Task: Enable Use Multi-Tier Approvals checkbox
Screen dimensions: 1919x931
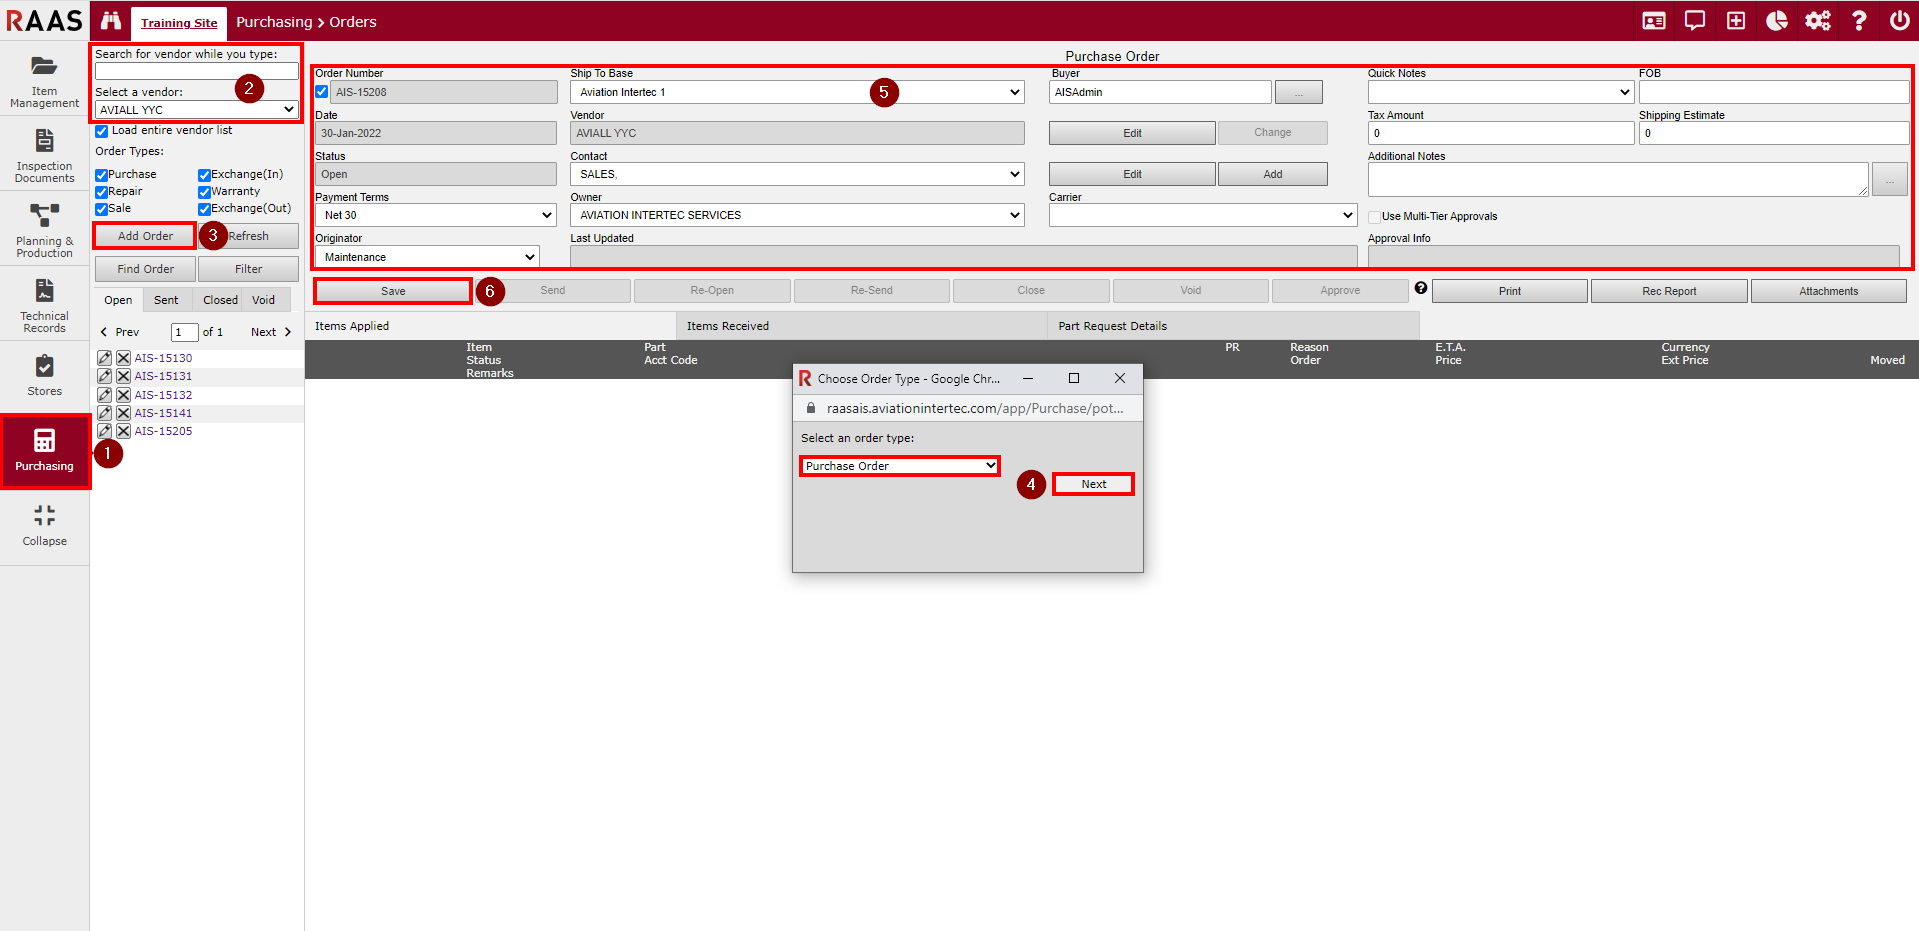Action: click(1375, 217)
